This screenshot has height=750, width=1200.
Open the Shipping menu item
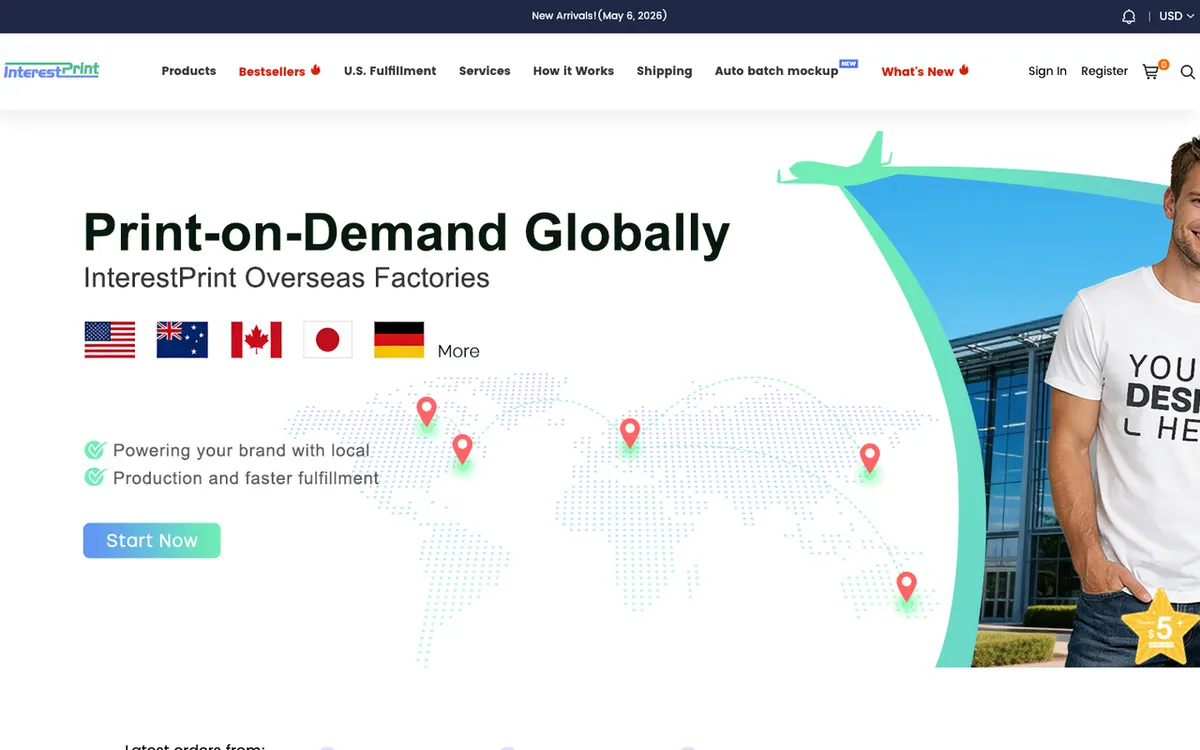point(664,71)
